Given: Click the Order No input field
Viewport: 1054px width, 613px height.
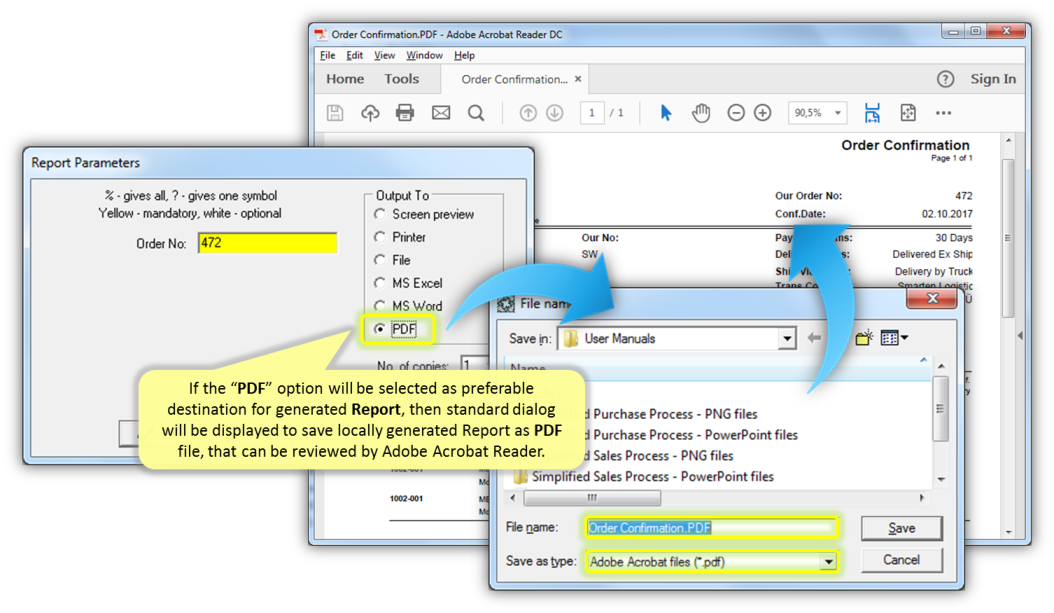Looking at the screenshot, I should [x=268, y=243].
